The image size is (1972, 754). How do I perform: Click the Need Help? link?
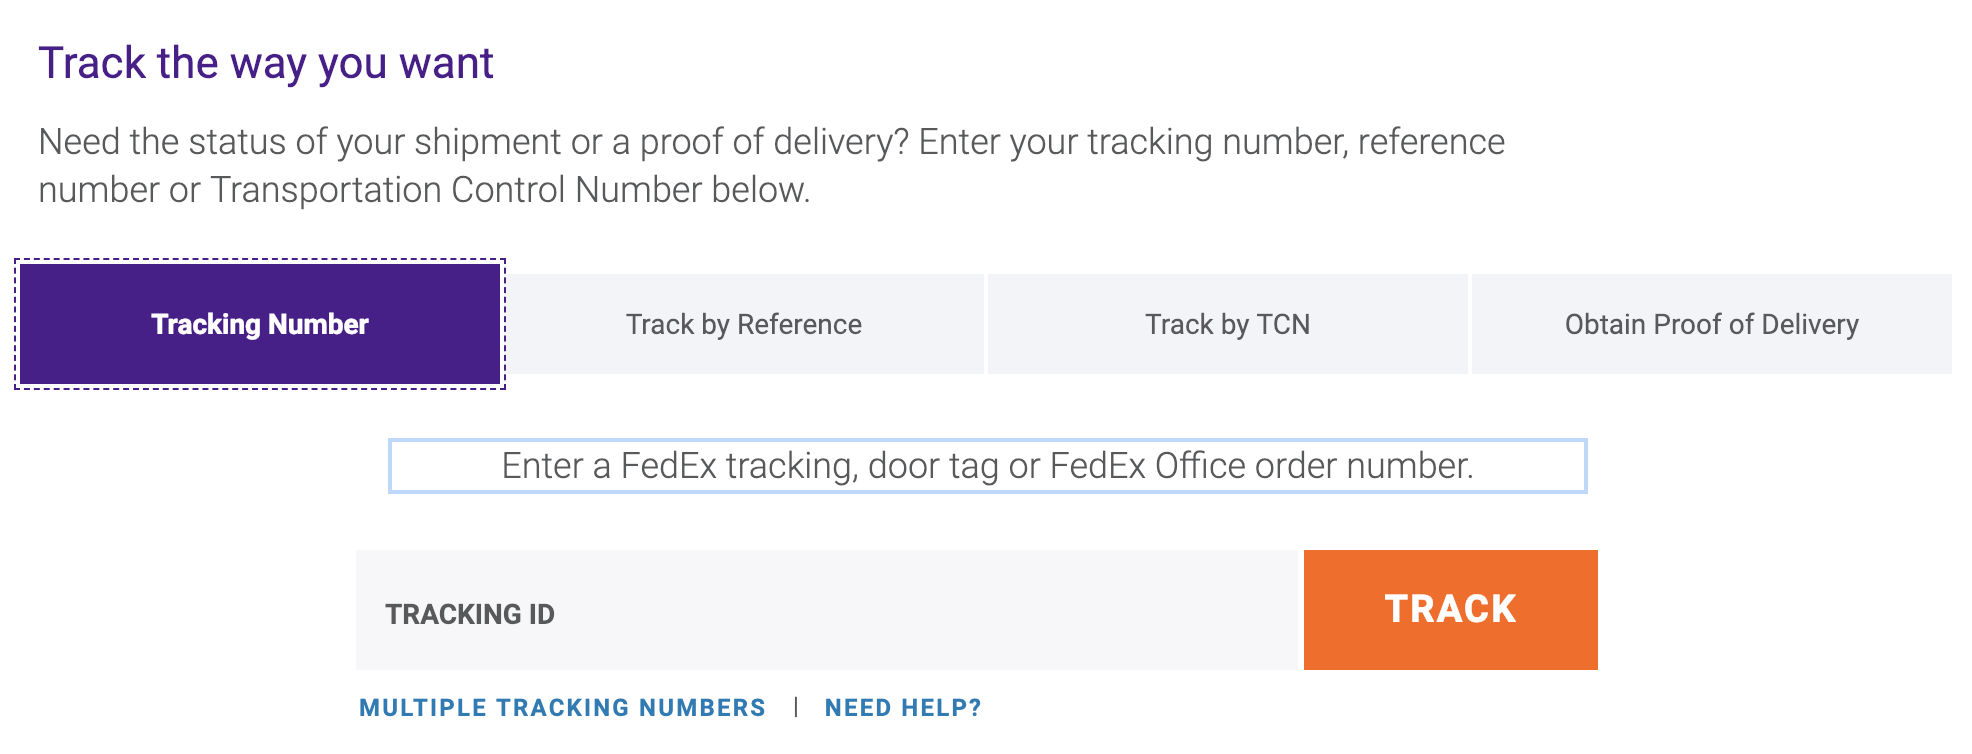pyautogui.click(x=903, y=708)
